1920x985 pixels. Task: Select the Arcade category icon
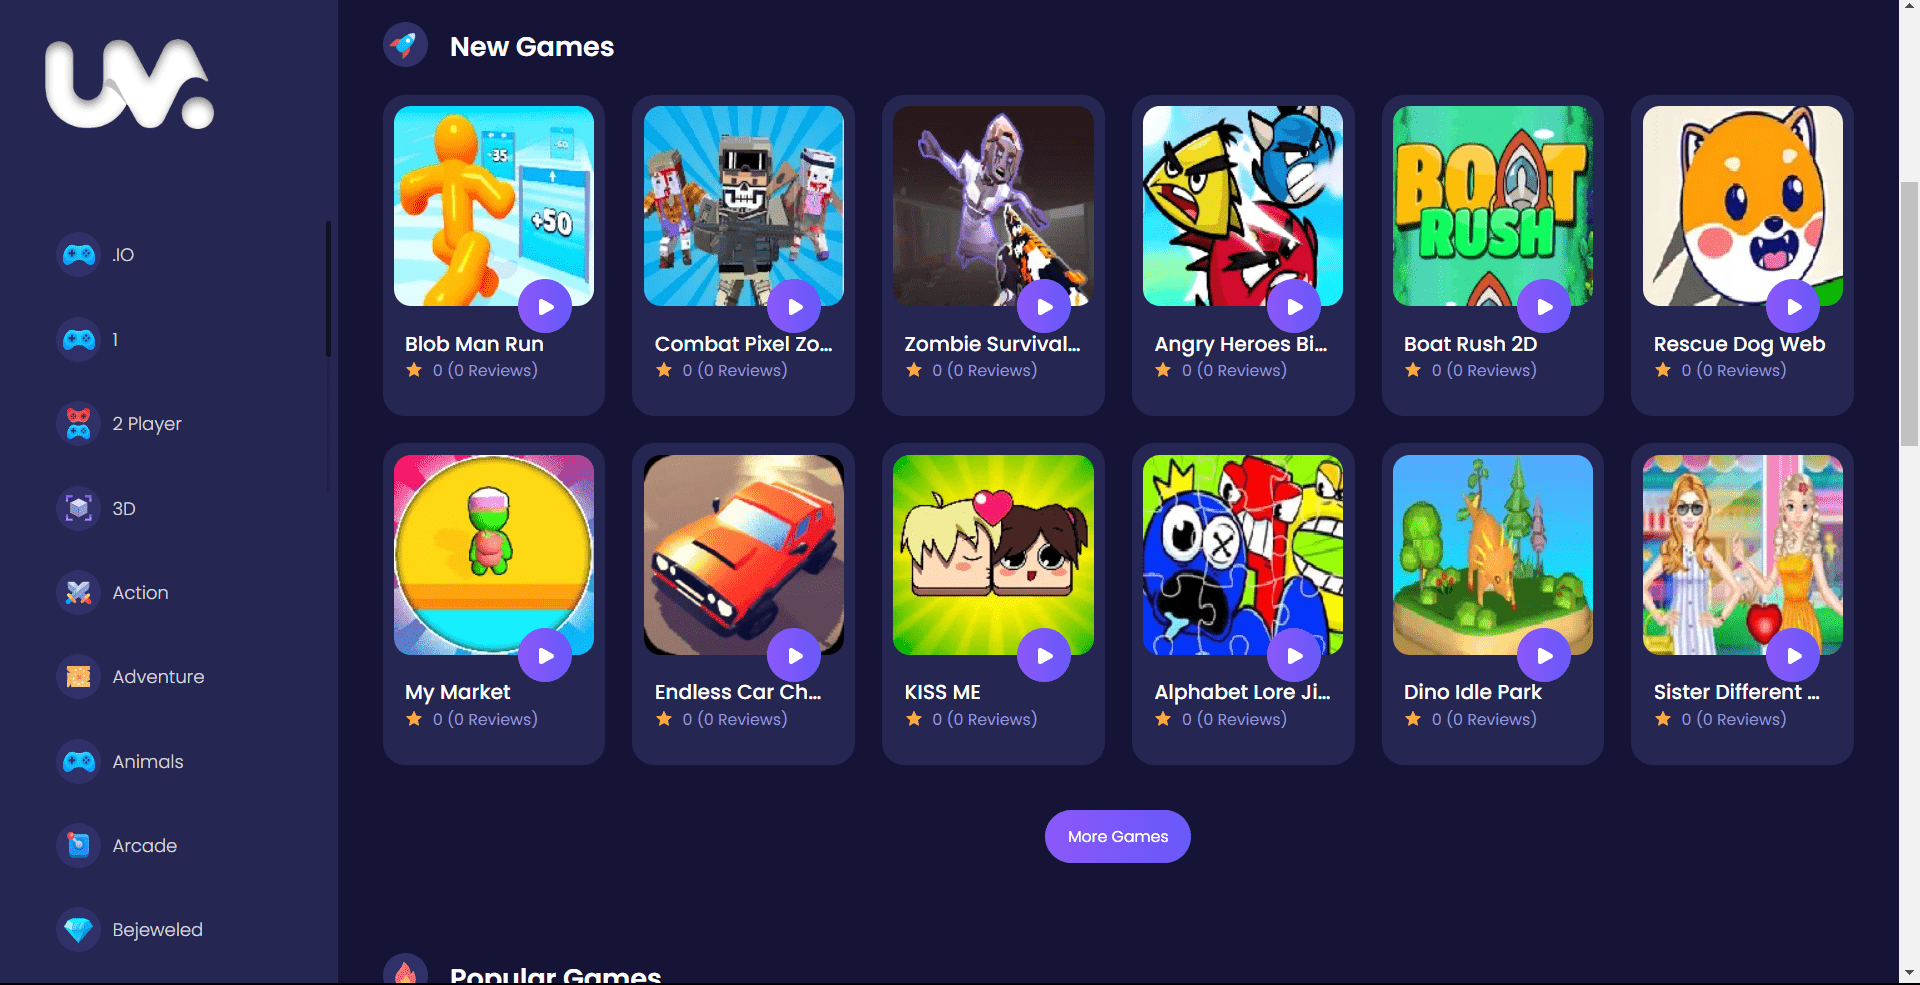[79, 846]
